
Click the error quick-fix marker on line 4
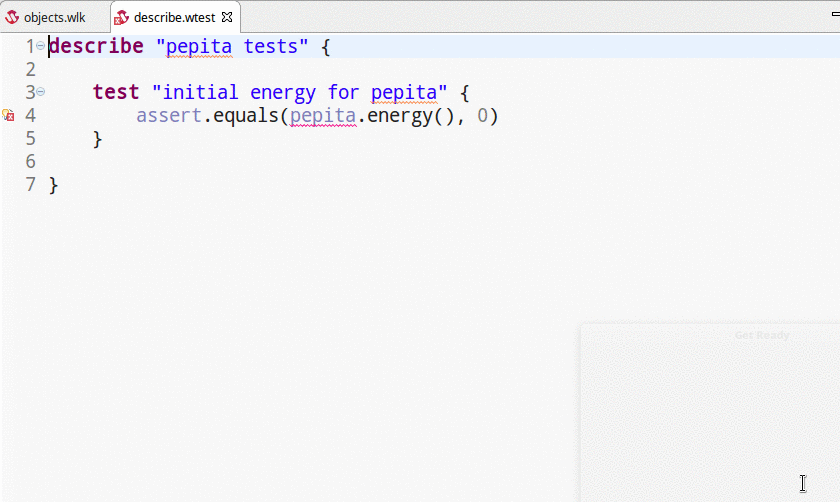coord(8,116)
